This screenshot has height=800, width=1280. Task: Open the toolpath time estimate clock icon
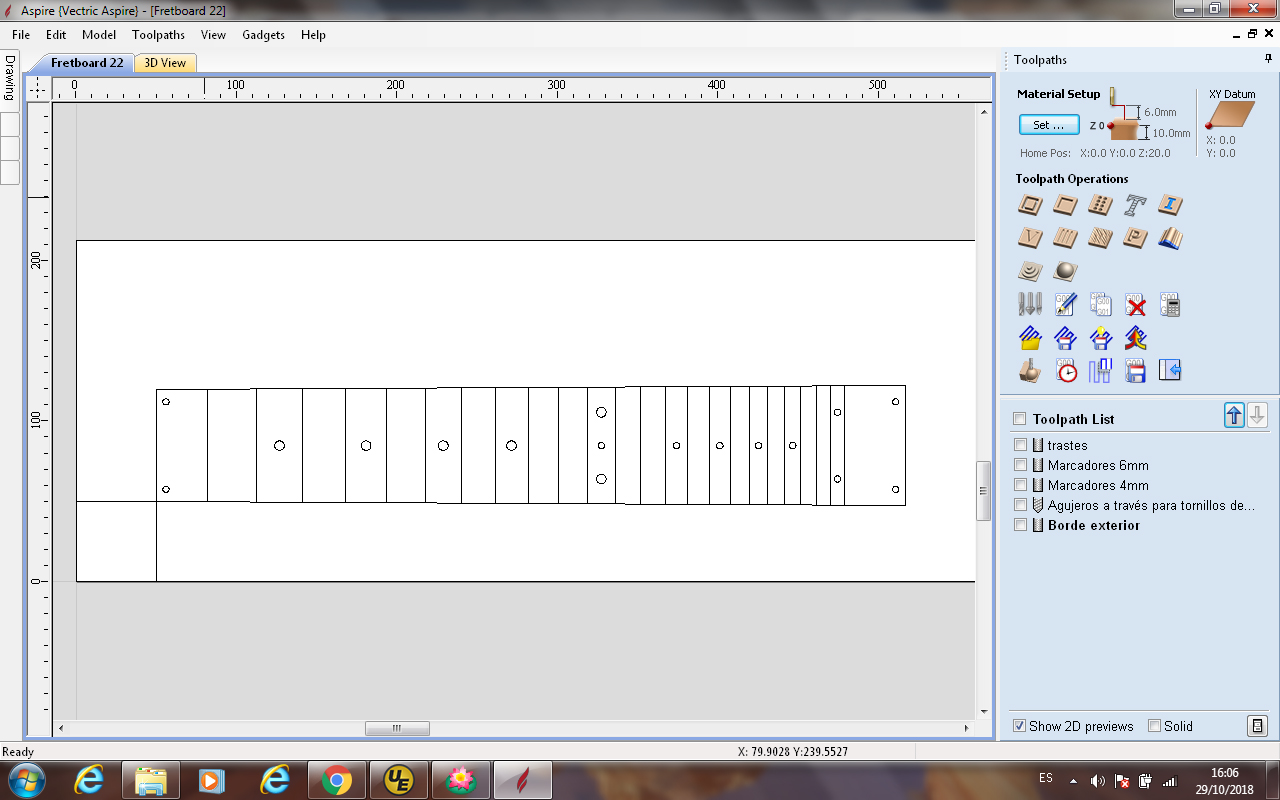pos(1067,371)
